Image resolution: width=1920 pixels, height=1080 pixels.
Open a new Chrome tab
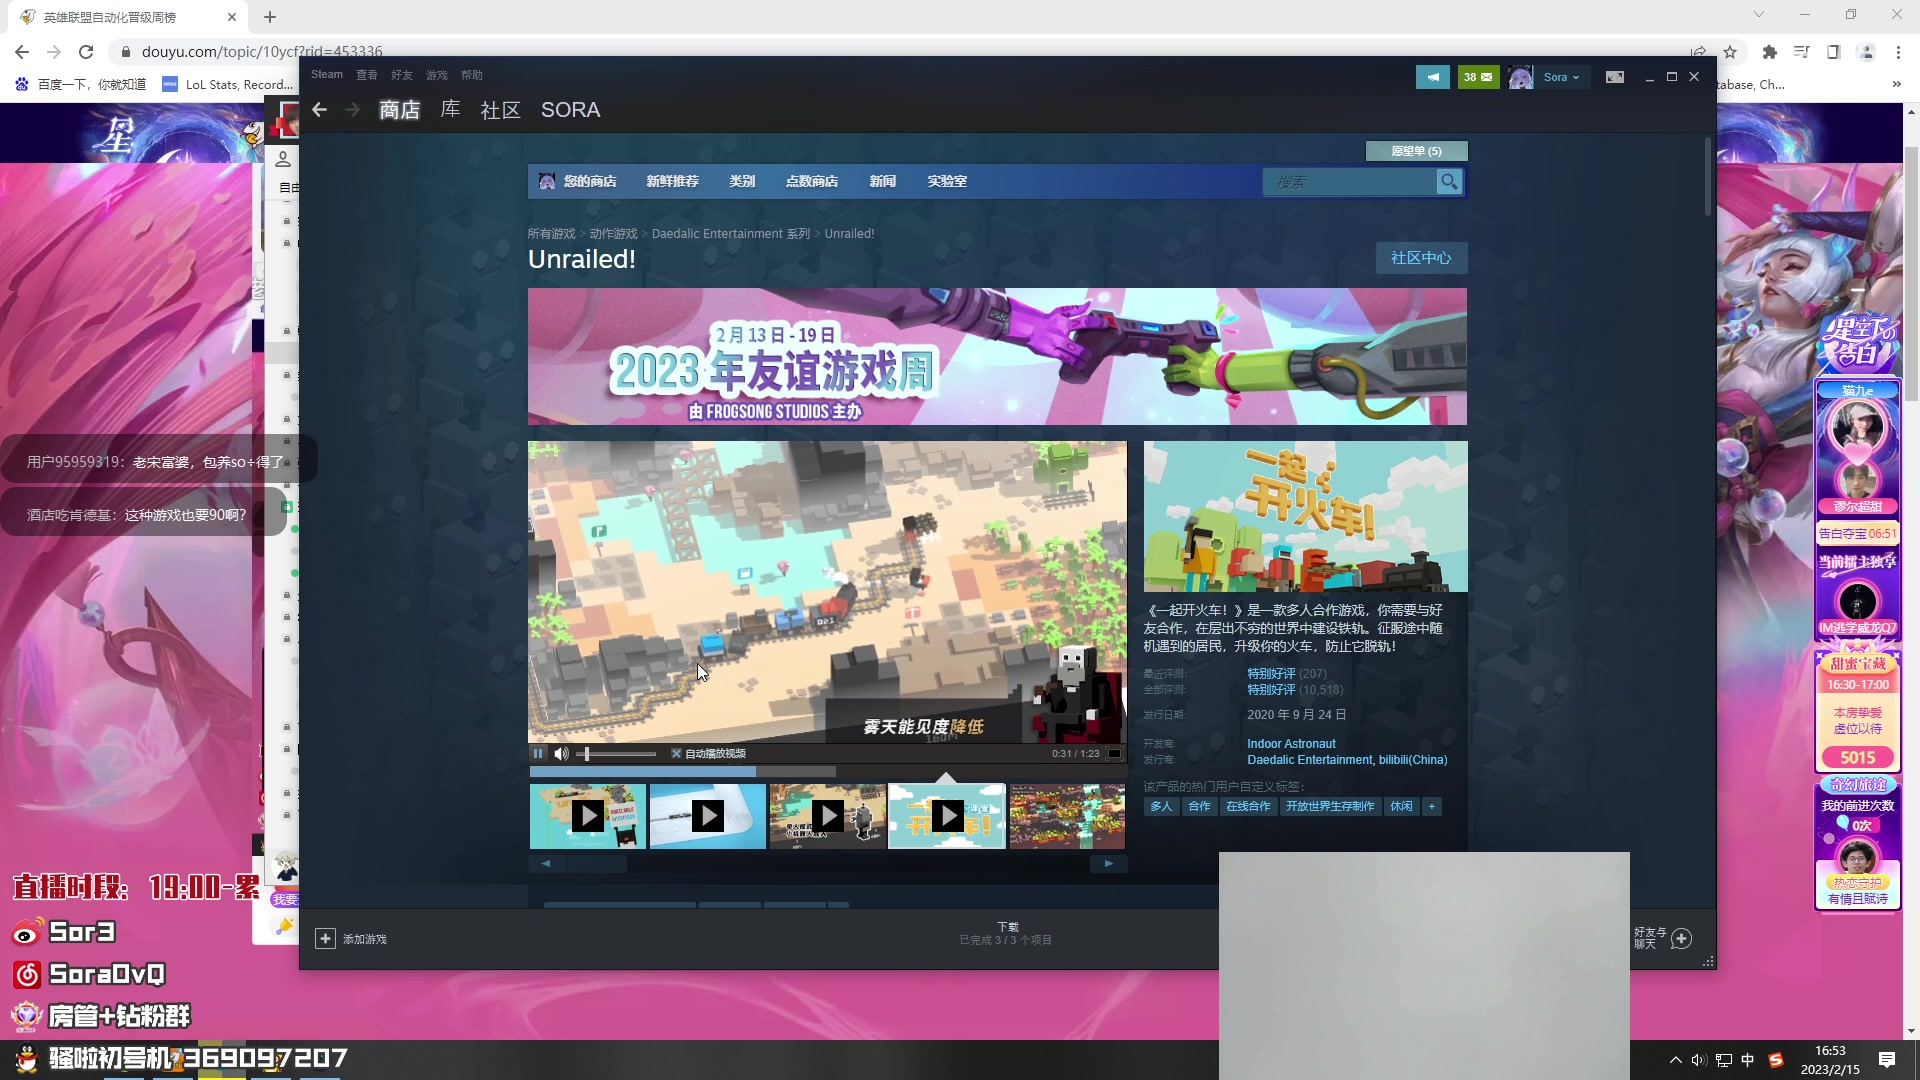pos(270,17)
